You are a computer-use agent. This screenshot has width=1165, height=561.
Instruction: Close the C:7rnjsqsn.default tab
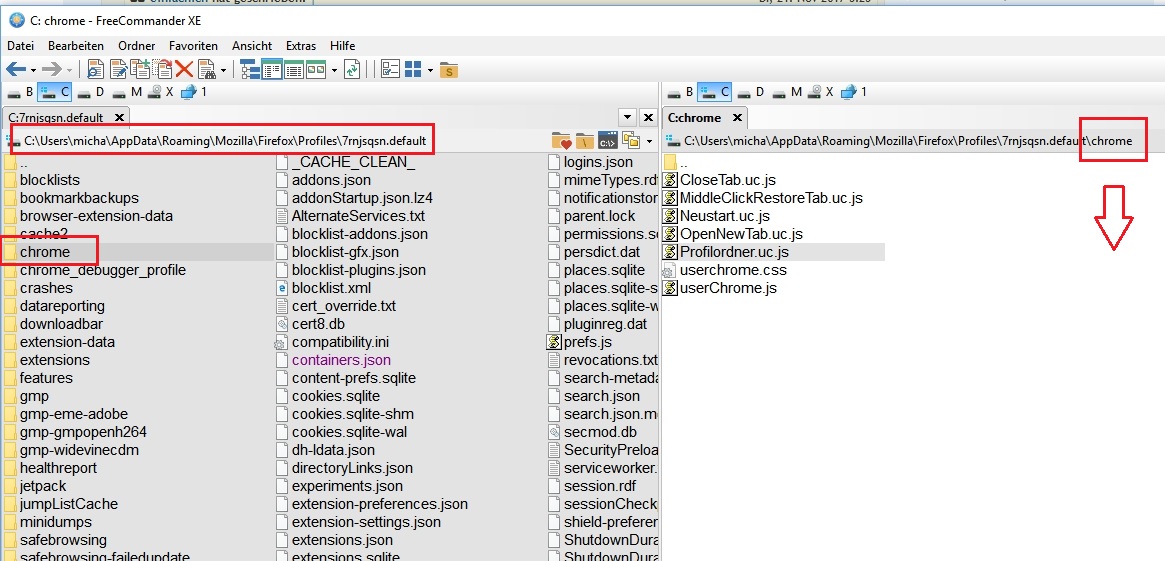(119, 117)
